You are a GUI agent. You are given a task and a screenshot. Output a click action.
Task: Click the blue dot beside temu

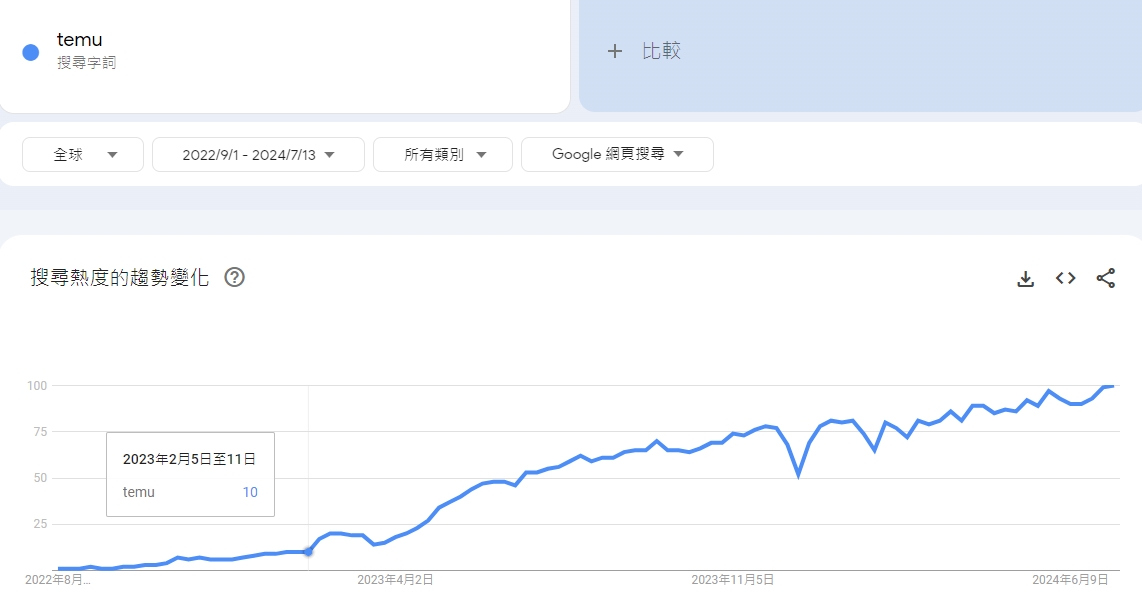pyautogui.click(x=31, y=52)
